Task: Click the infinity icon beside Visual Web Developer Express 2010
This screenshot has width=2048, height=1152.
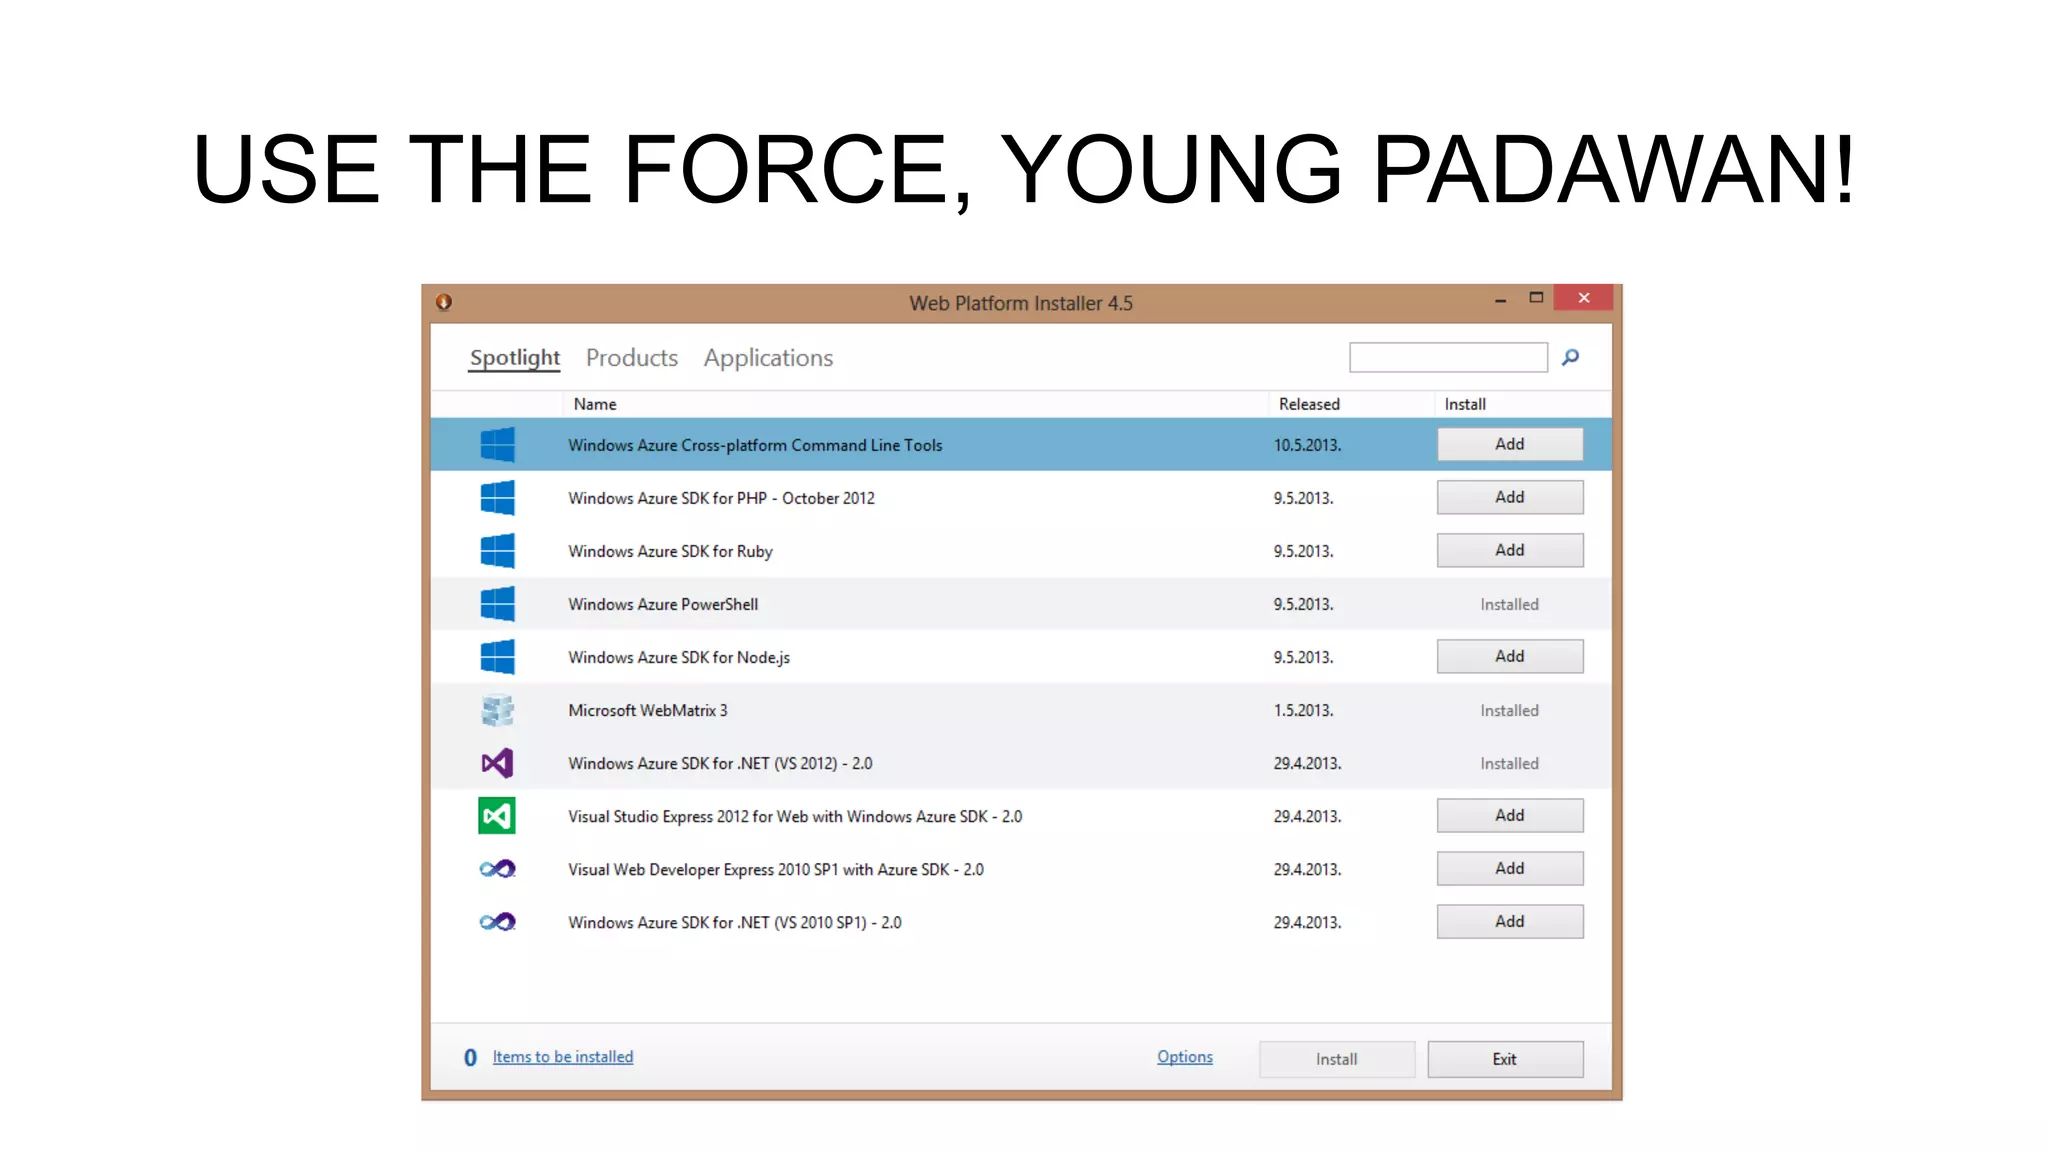Action: [497, 869]
